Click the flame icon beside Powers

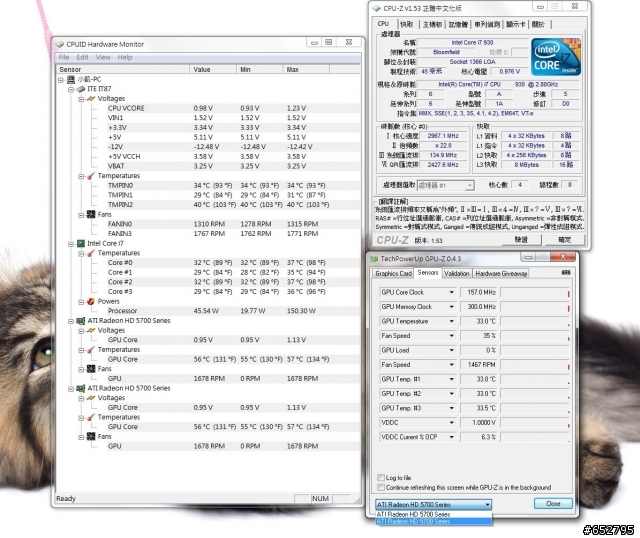tap(91, 301)
